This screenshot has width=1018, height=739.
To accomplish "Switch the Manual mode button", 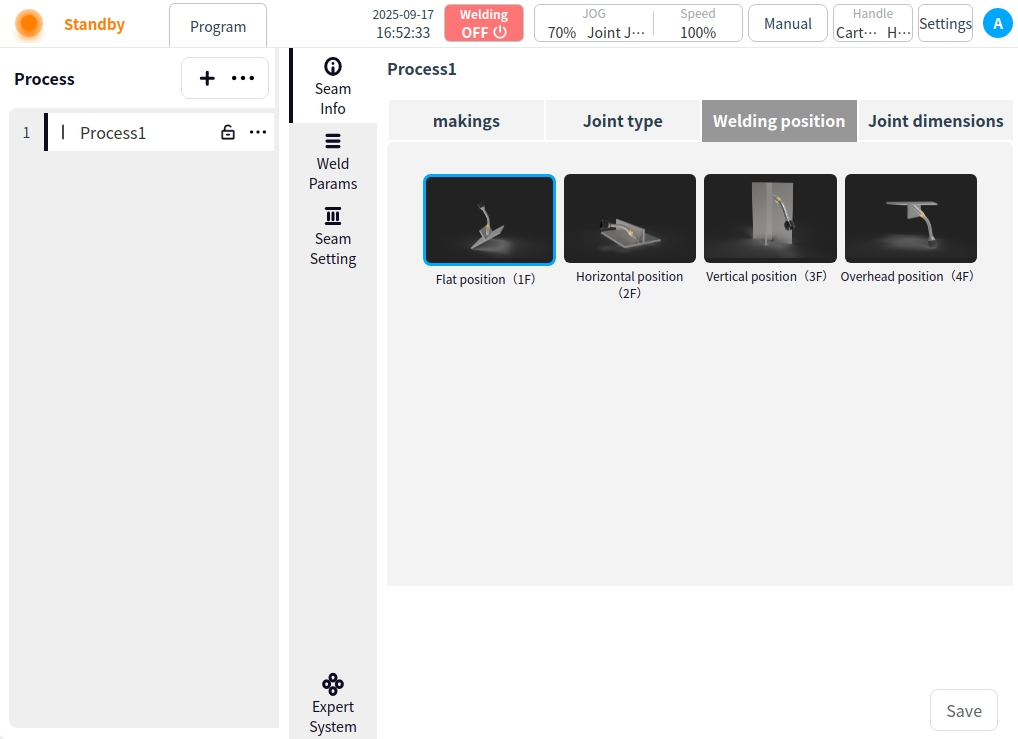I will click(787, 23).
